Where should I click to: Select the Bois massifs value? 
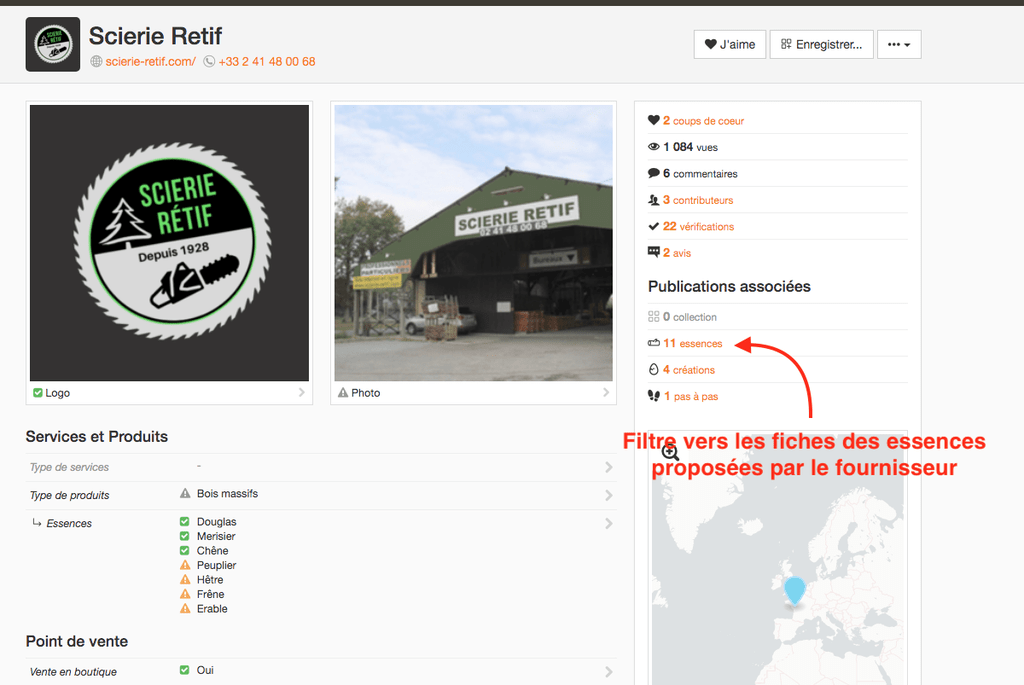point(227,494)
